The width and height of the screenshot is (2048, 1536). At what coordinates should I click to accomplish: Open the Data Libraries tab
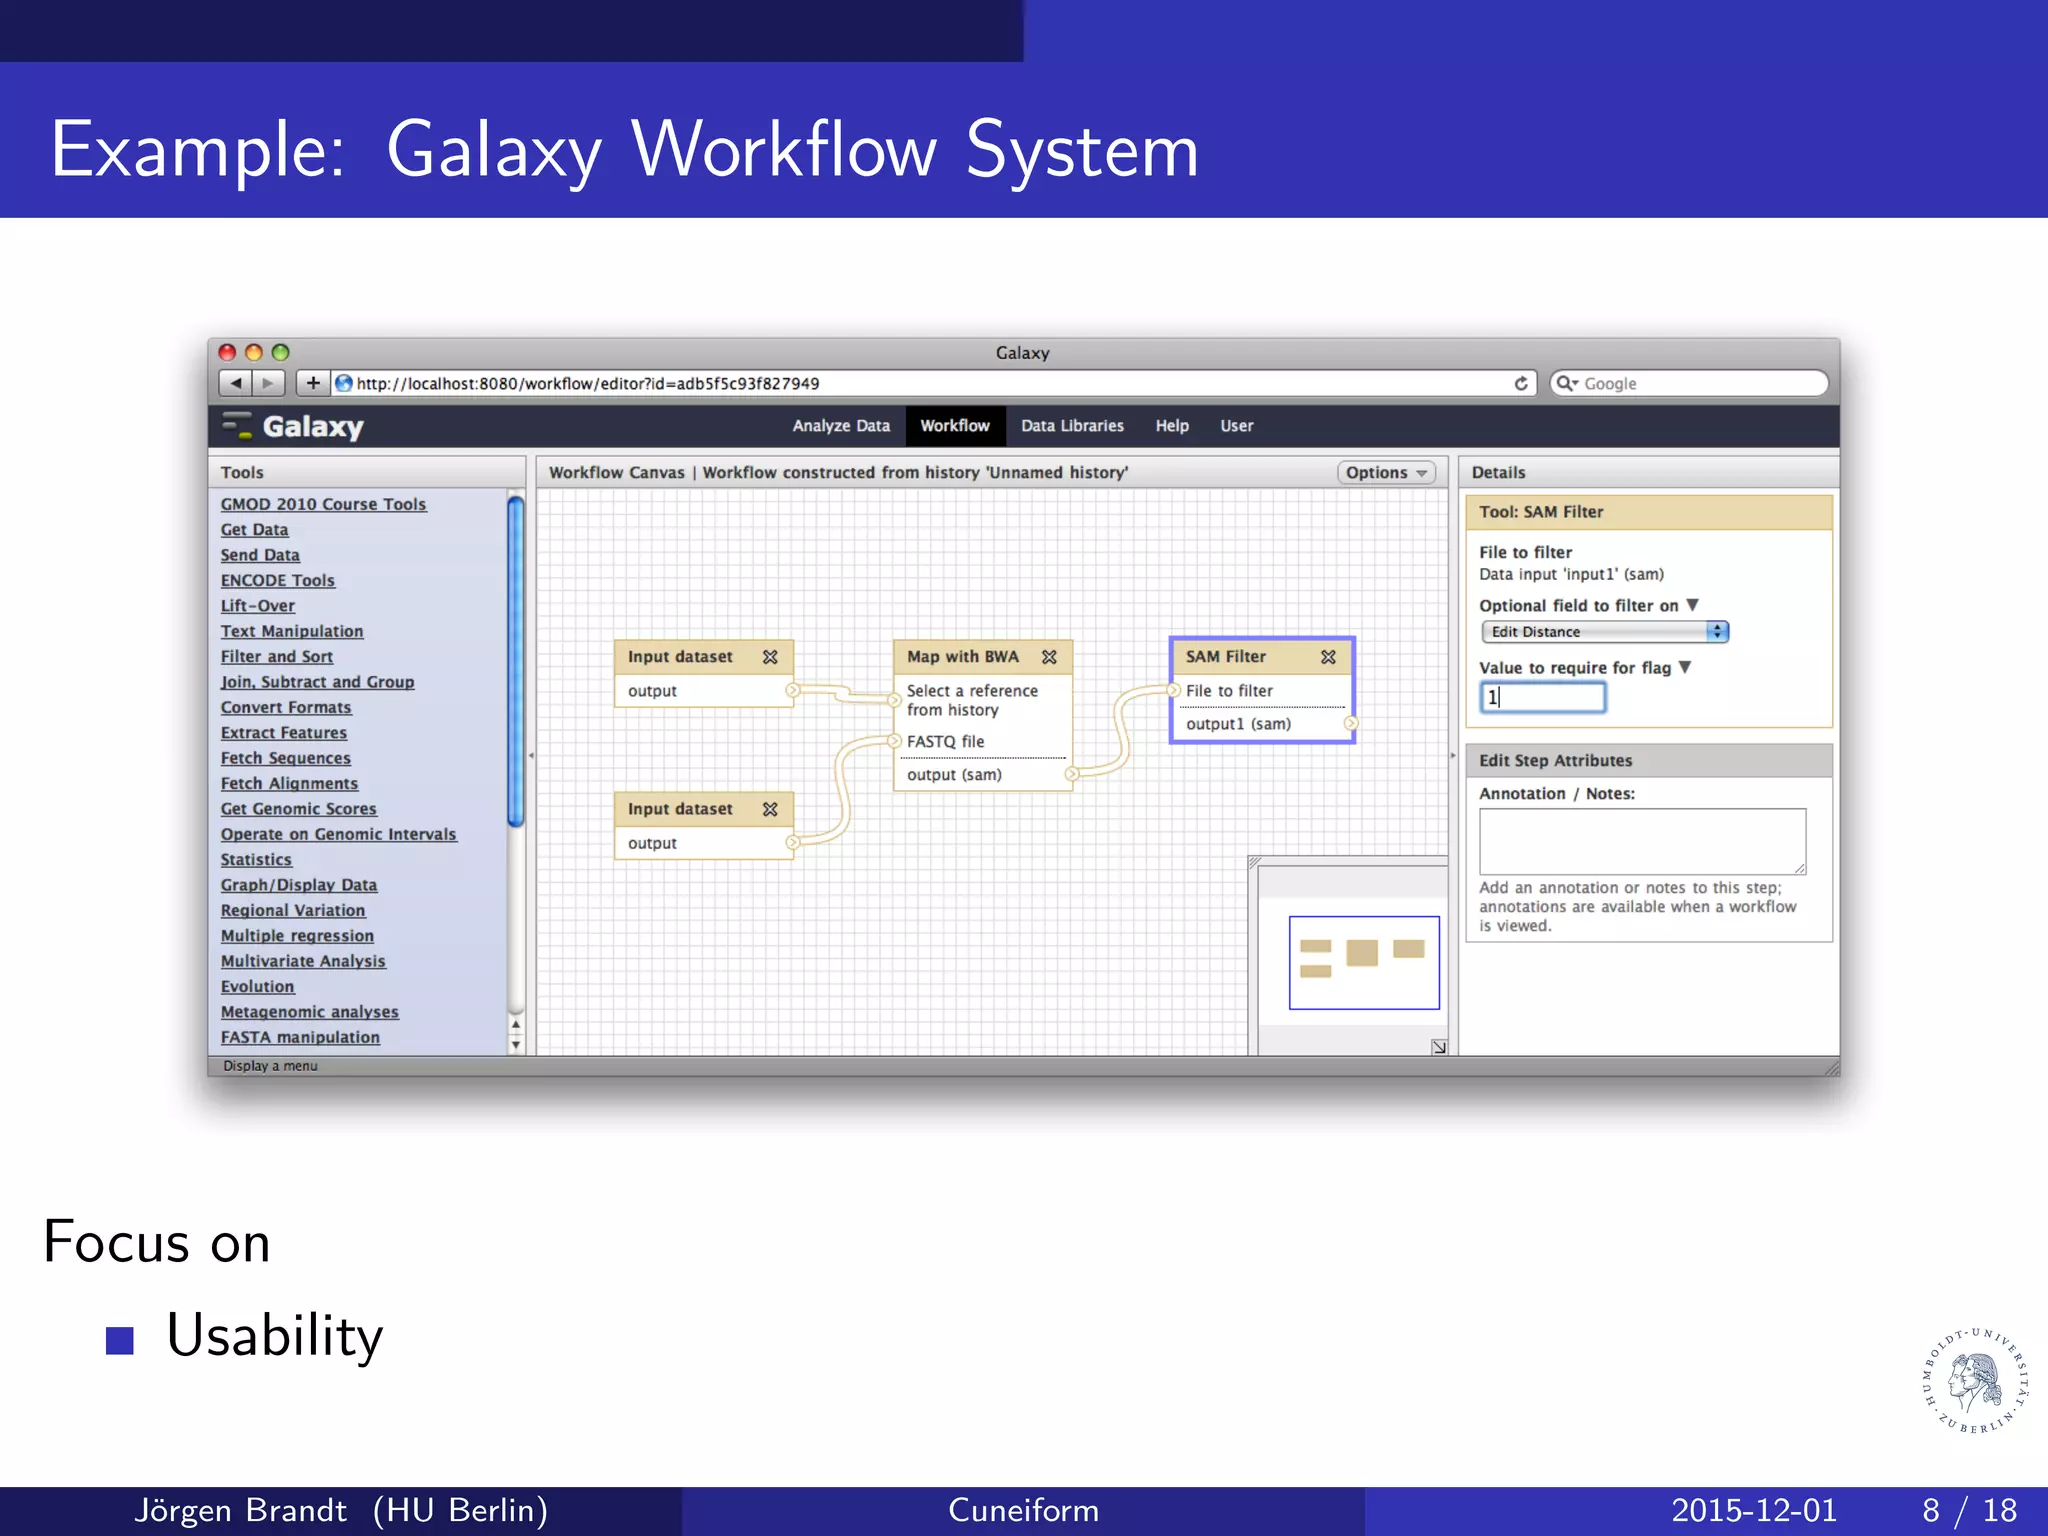1072,426
